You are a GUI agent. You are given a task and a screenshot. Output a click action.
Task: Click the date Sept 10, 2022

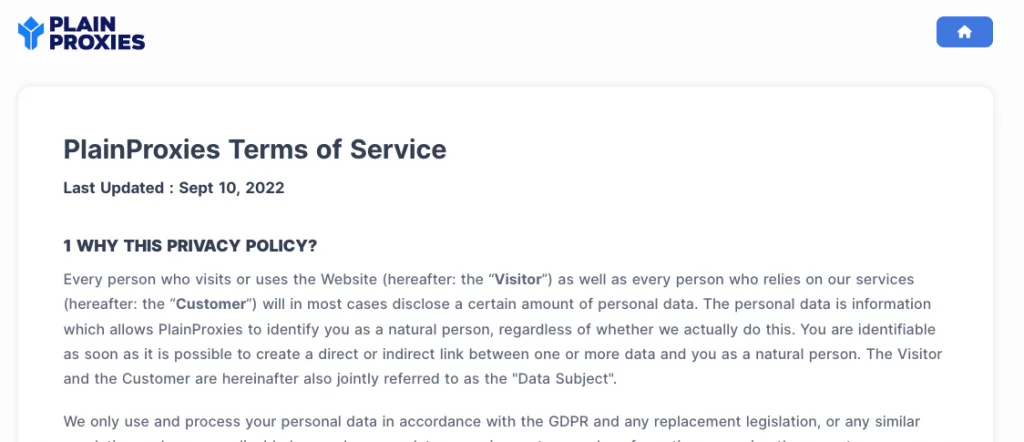click(x=232, y=188)
